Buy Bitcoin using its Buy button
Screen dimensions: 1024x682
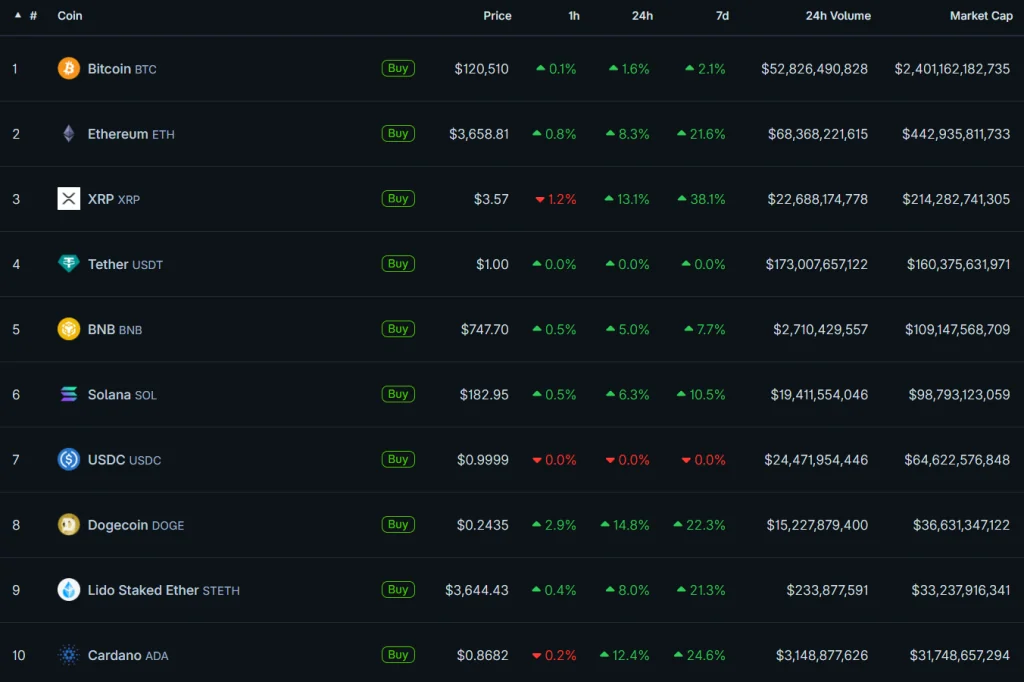tap(398, 68)
